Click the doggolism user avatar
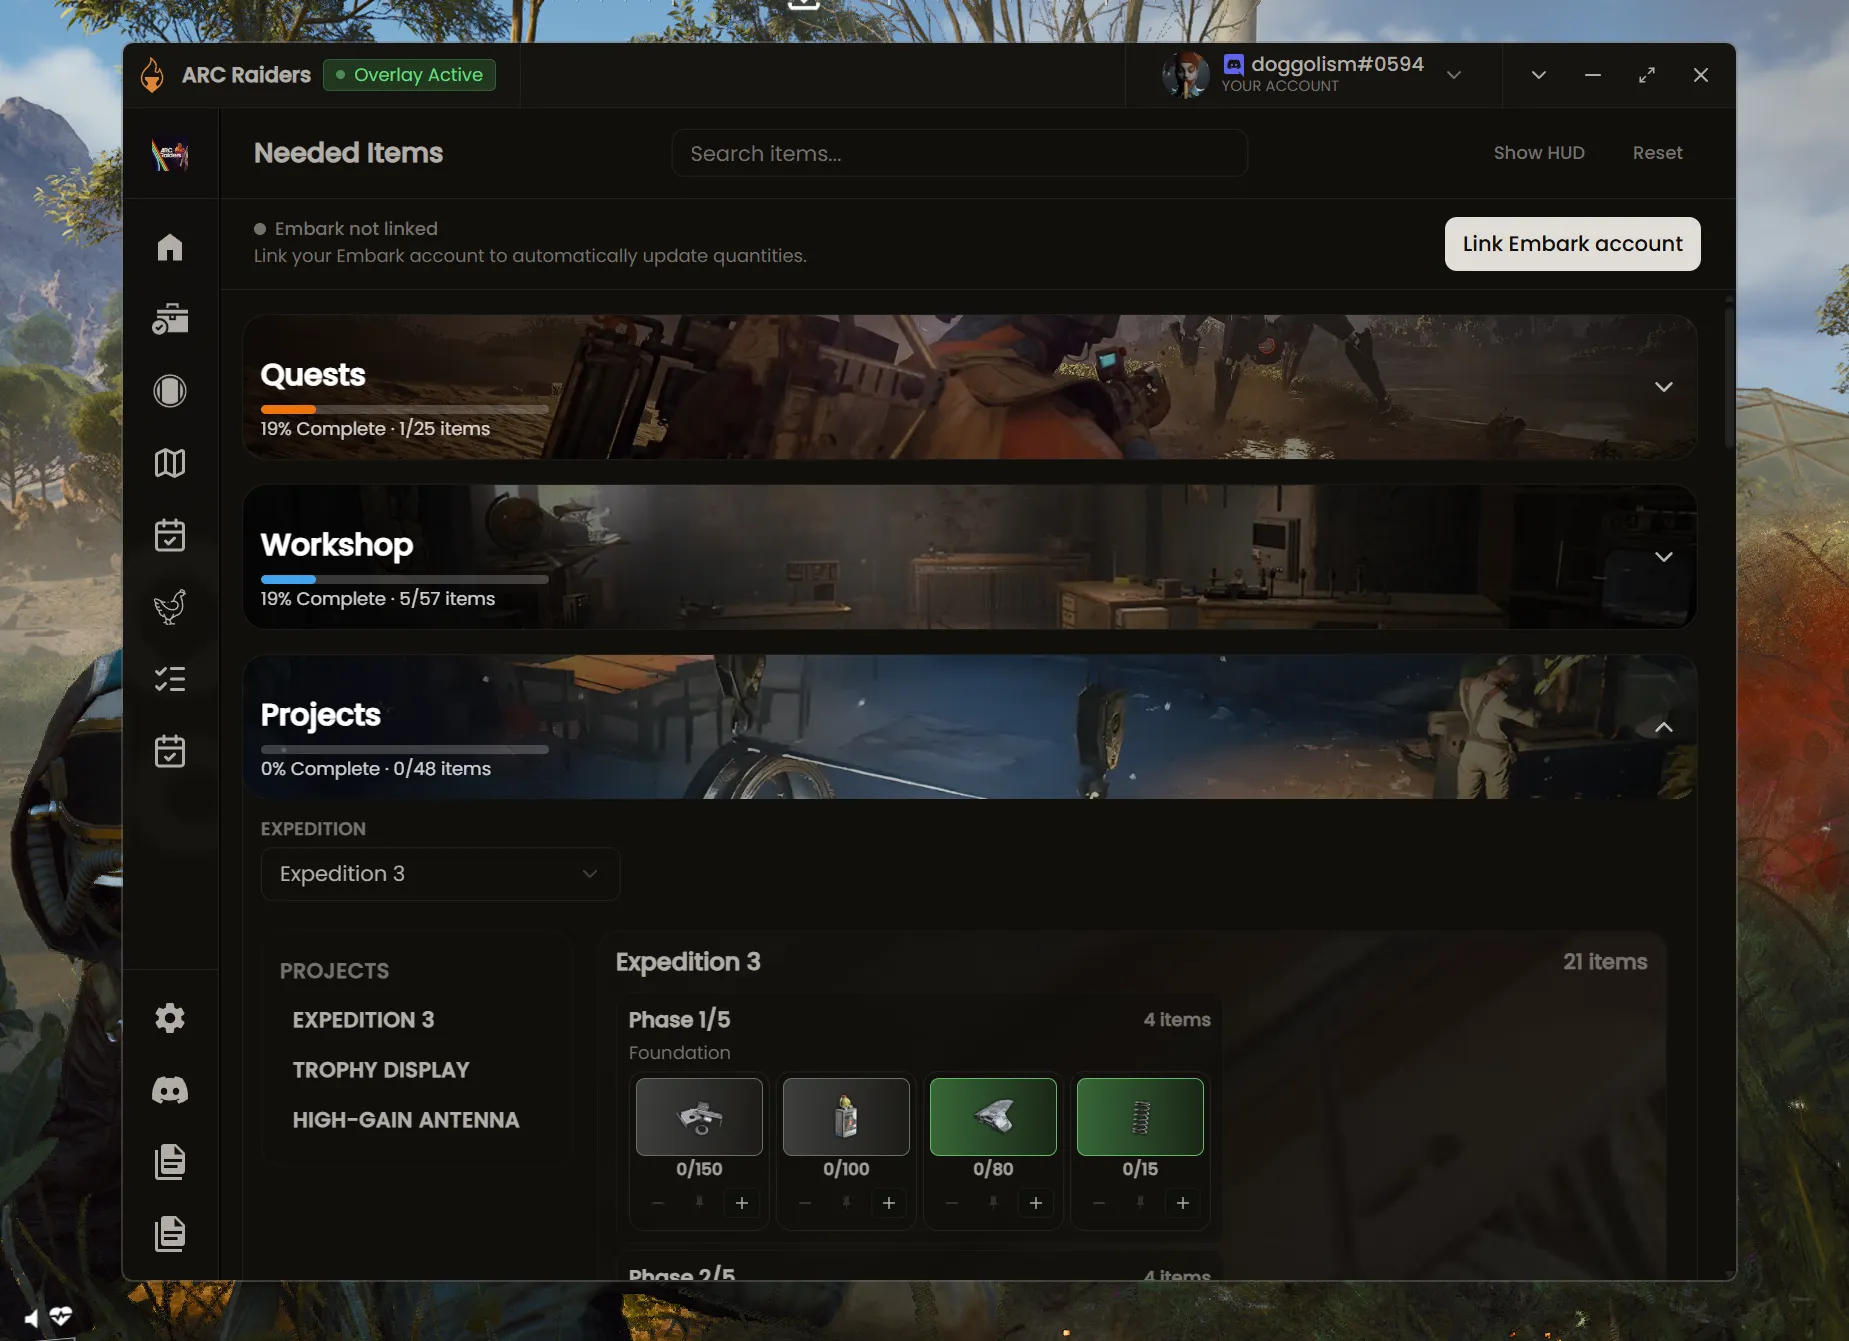The width and height of the screenshot is (1849, 1341). 1186,75
